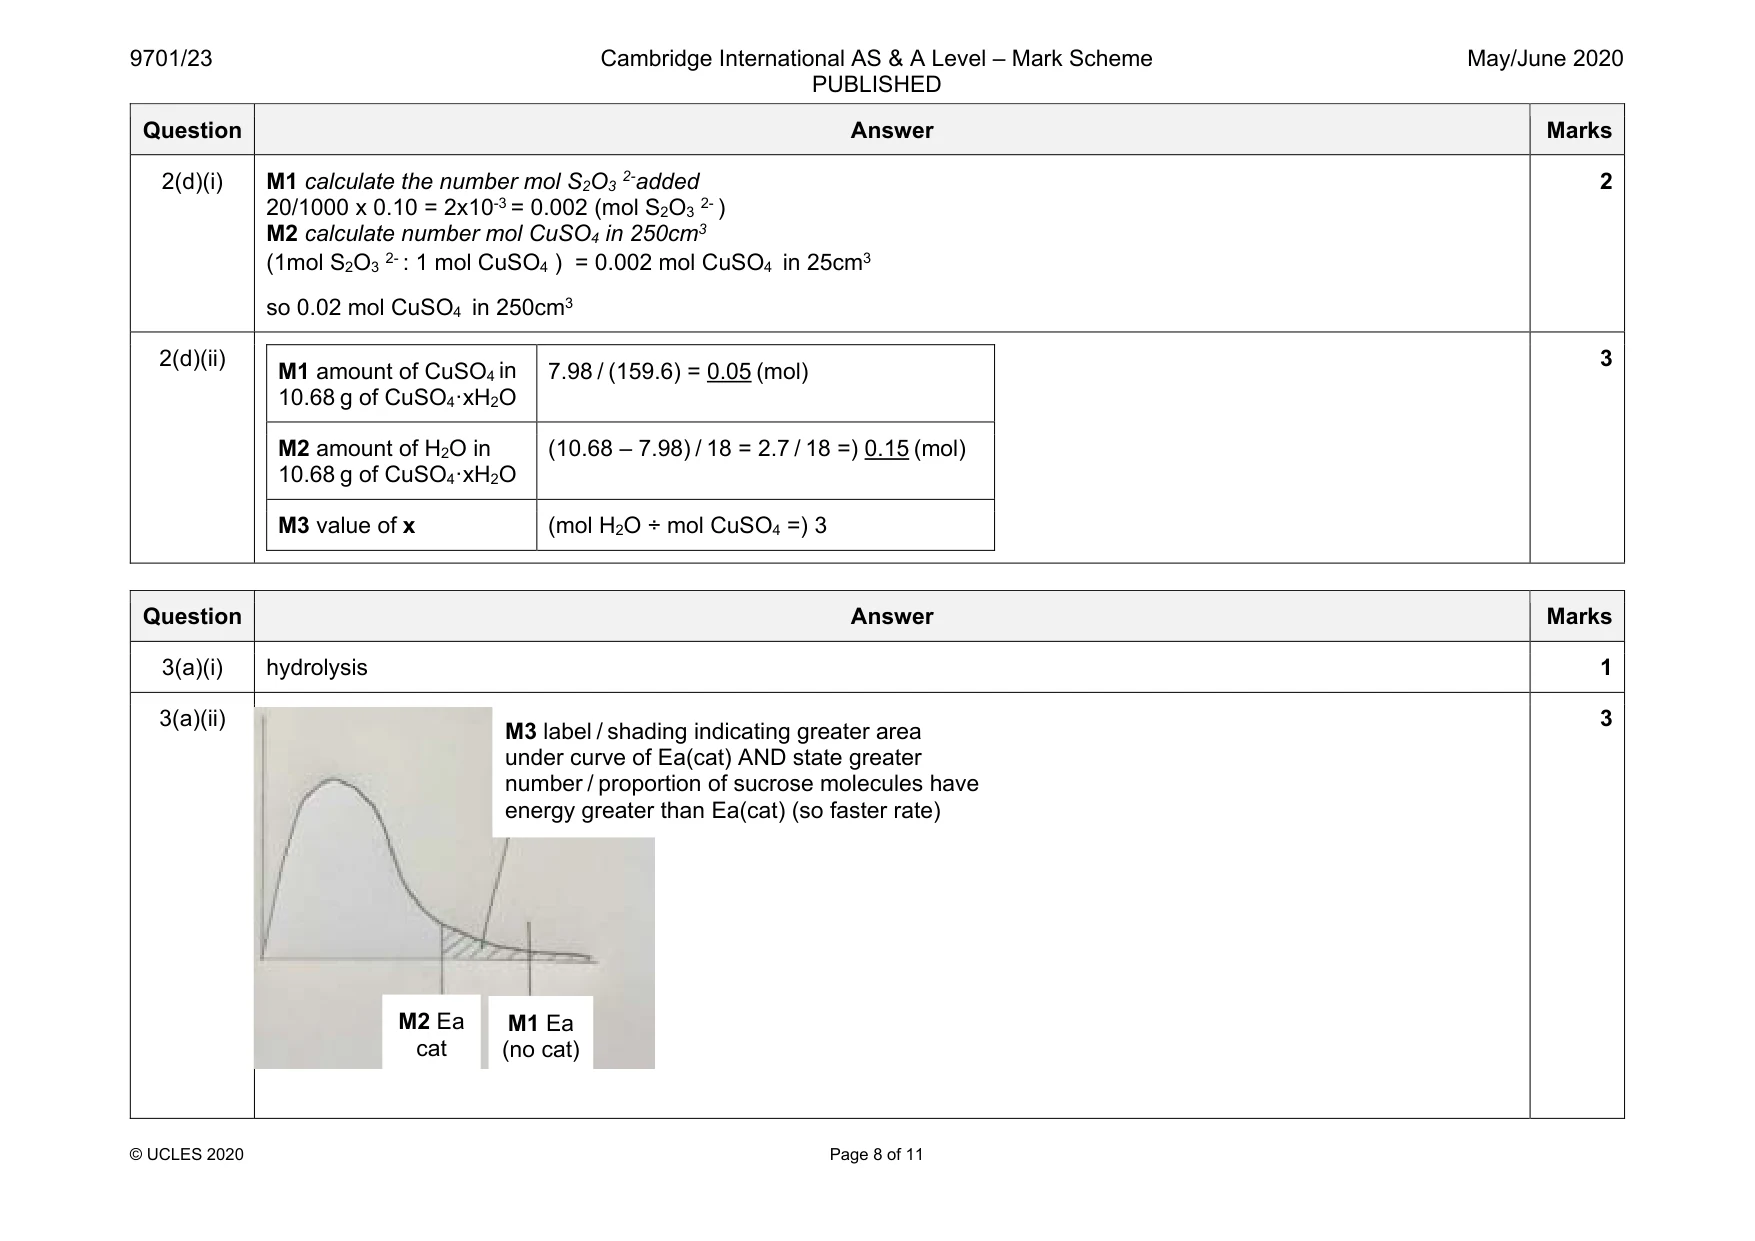Click the answer 'hydrolysis'
1755x1241 pixels.
[x=317, y=668]
